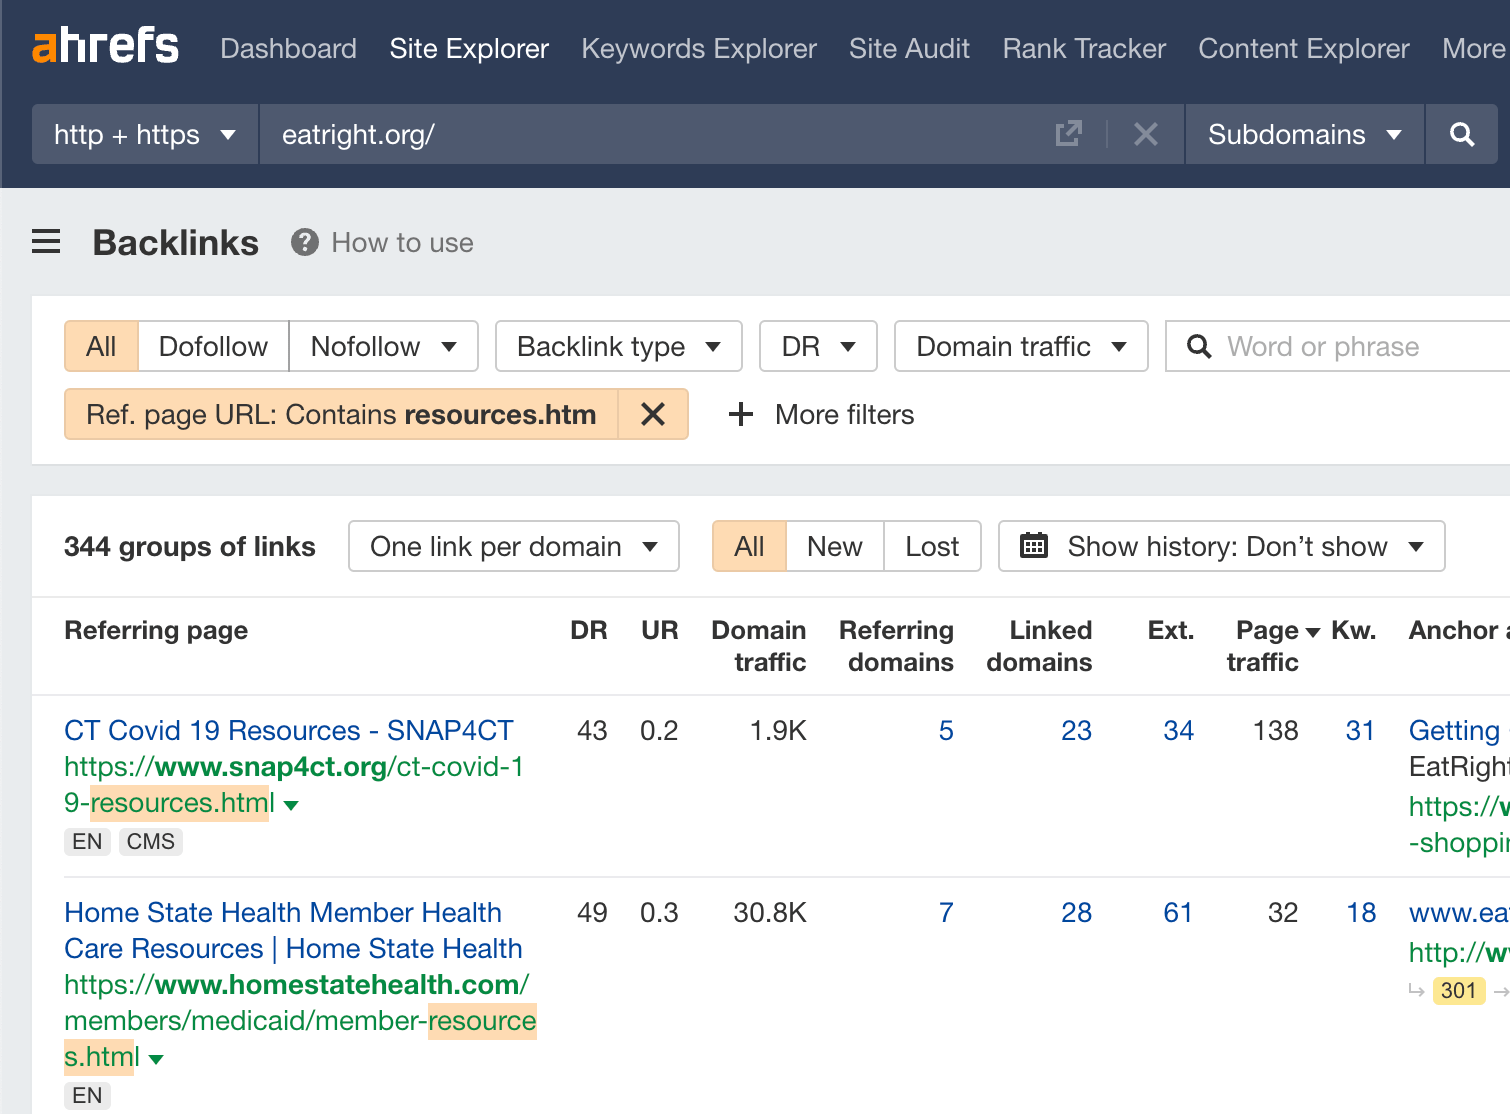Switch backlinks view to New links
Viewport: 1510px width, 1114px height.
[x=834, y=546]
